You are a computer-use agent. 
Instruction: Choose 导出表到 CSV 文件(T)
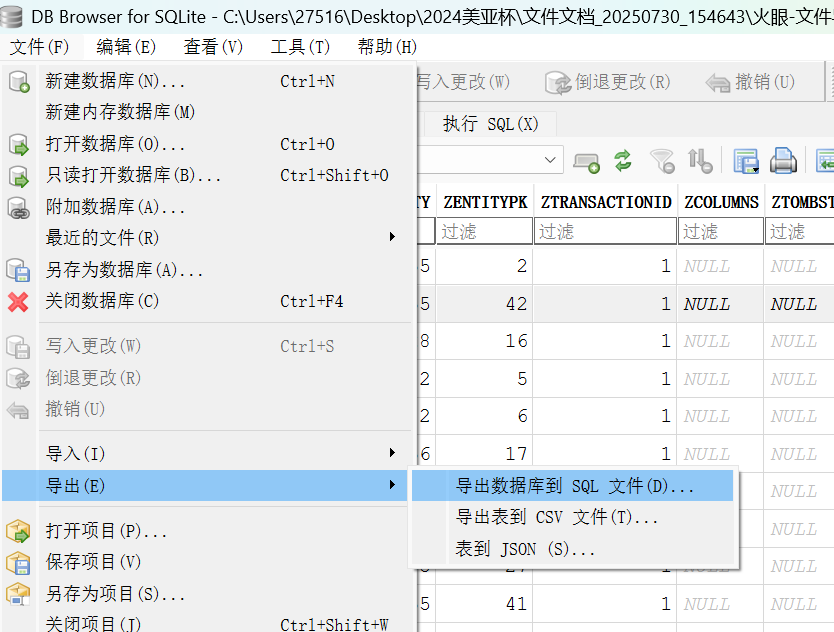click(573, 517)
